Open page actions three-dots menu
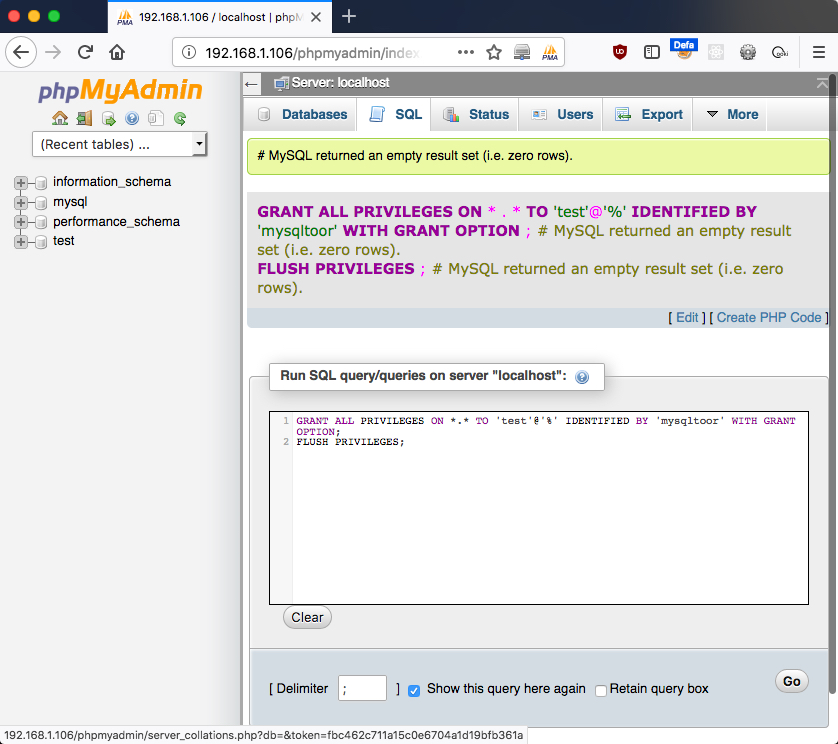Screen dimensions: 838x744 [465, 52]
